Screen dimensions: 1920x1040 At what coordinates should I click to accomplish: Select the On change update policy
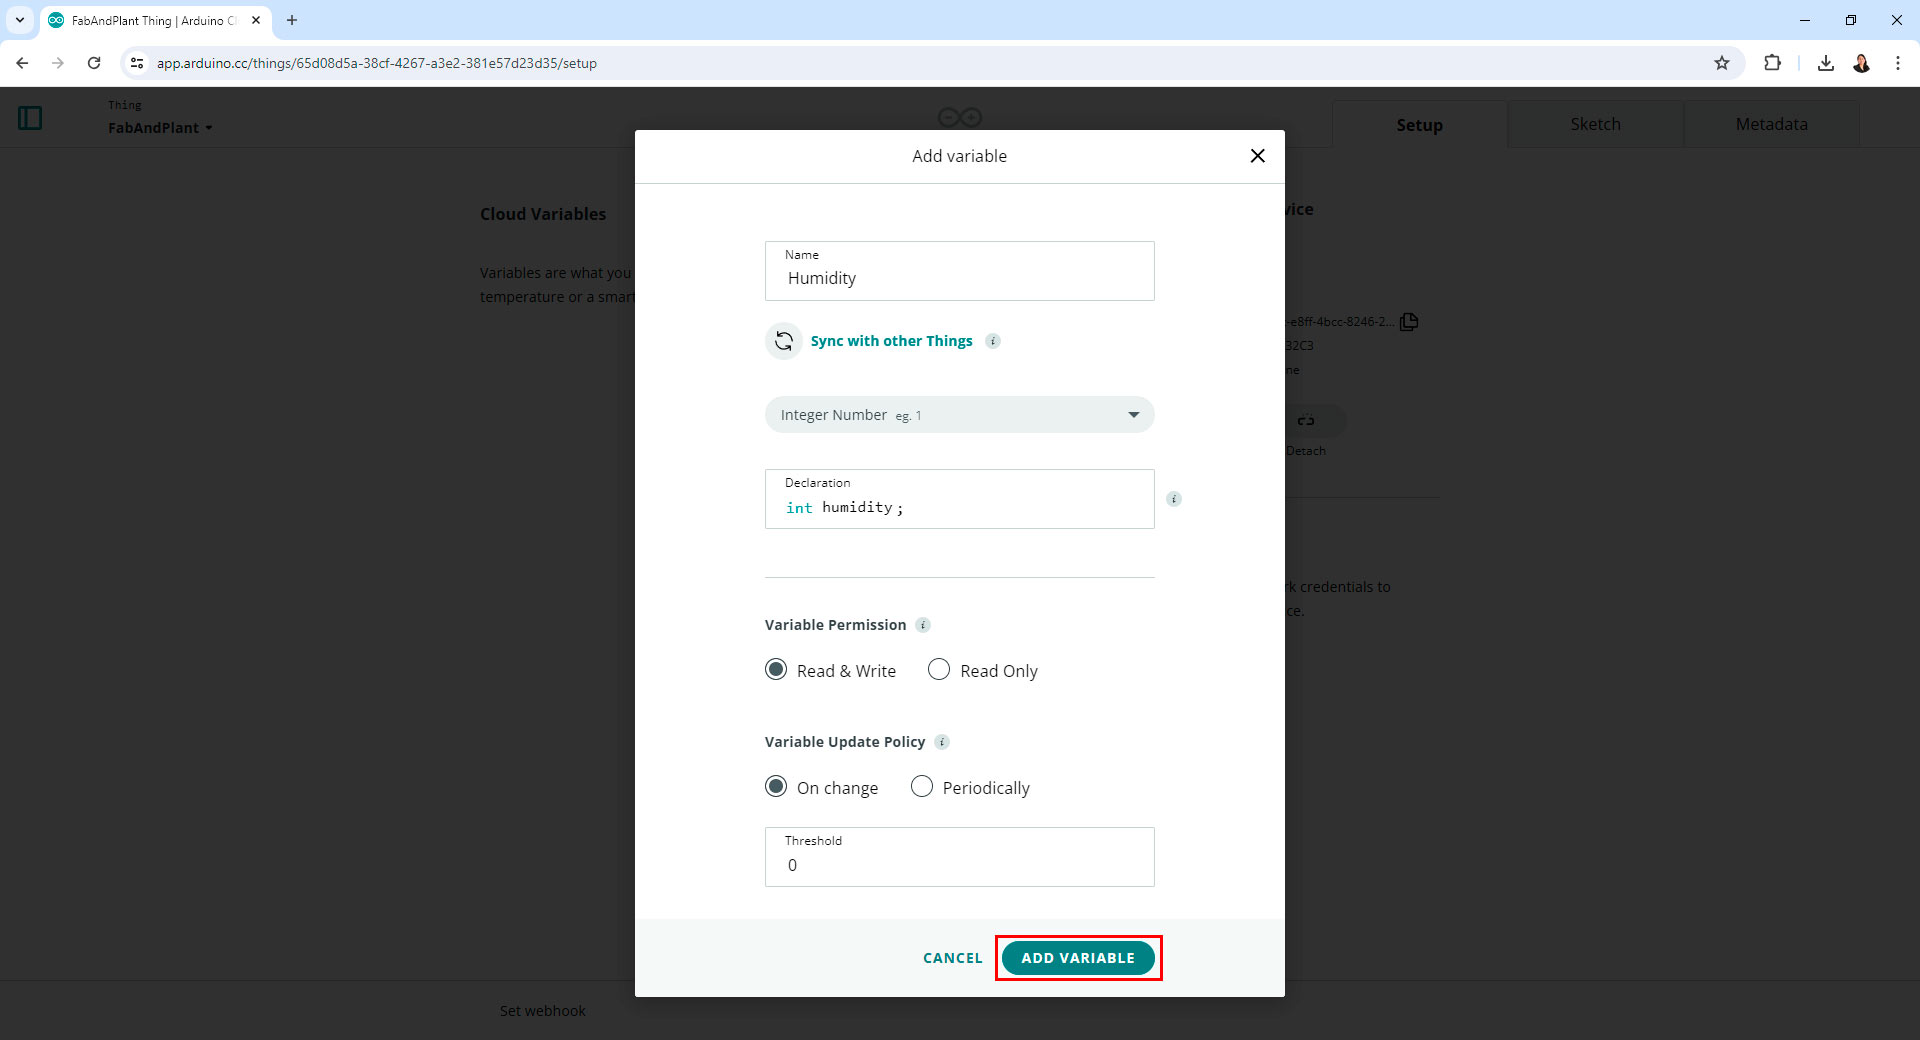tap(776, 787)
